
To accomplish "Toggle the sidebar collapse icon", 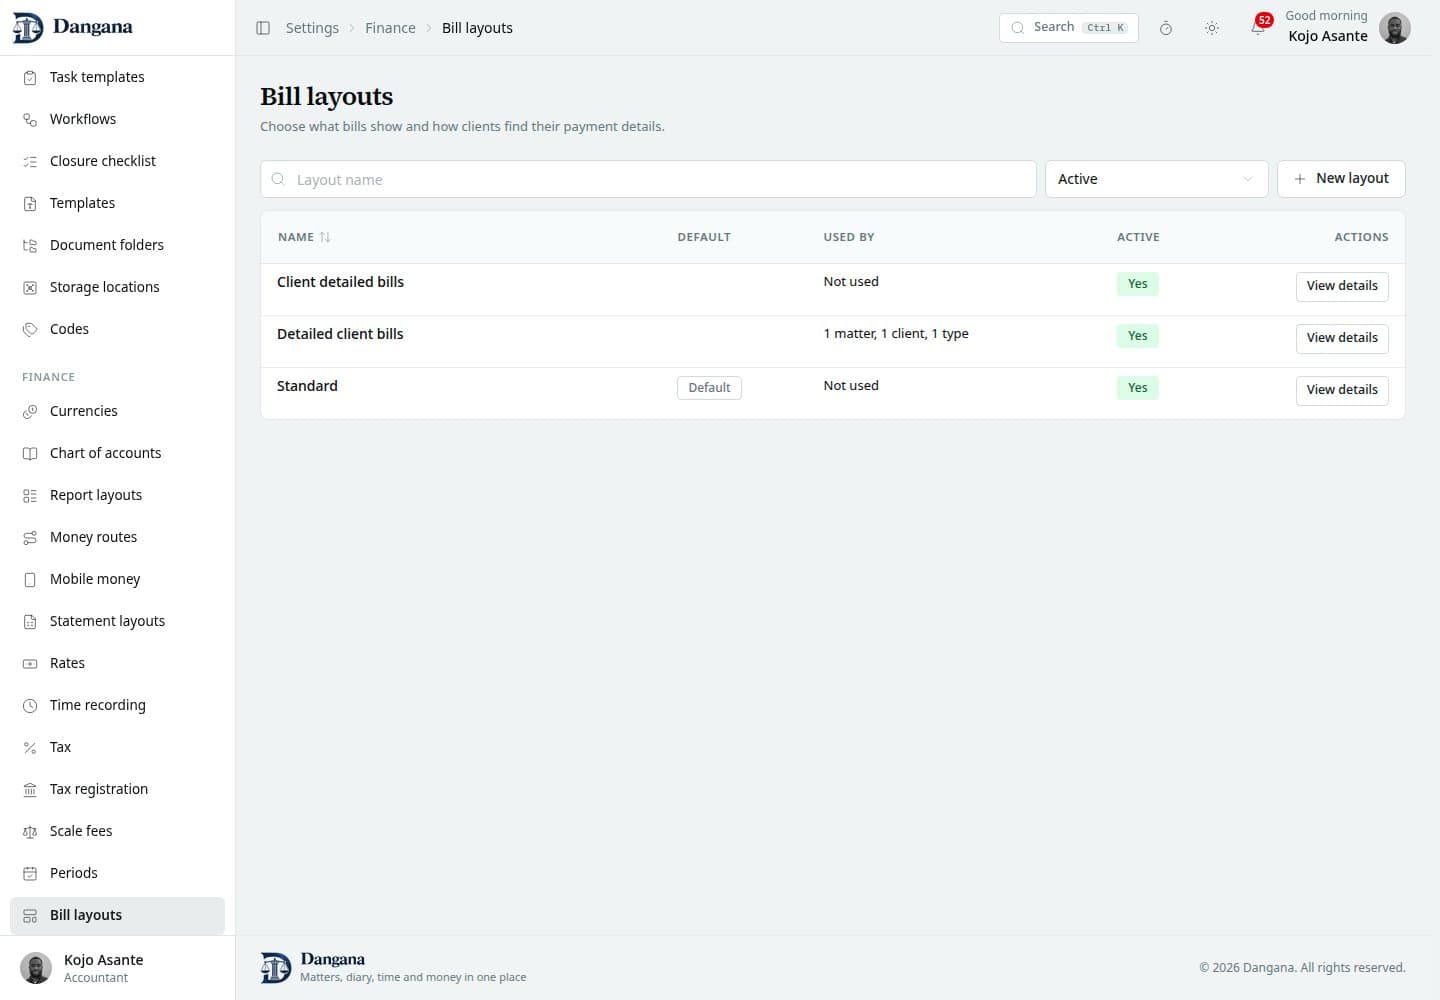I will tap(263, 28).
